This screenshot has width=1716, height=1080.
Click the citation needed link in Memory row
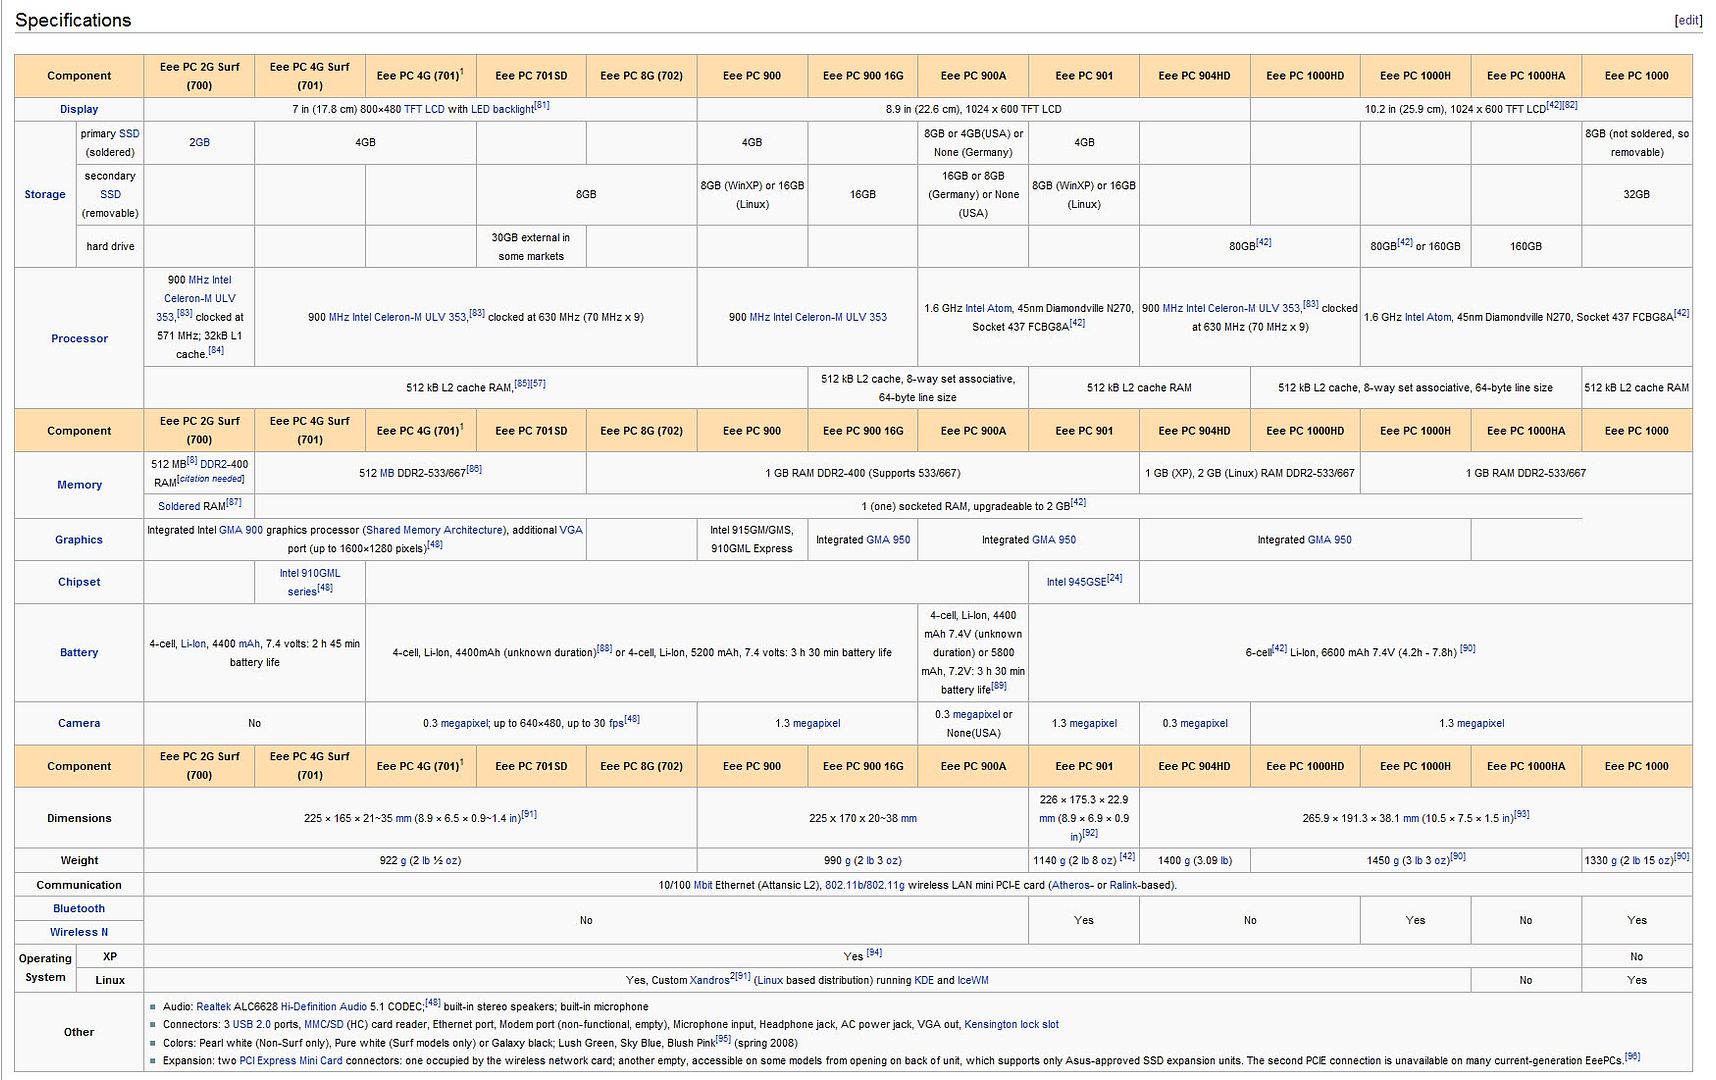pos(212,480)
